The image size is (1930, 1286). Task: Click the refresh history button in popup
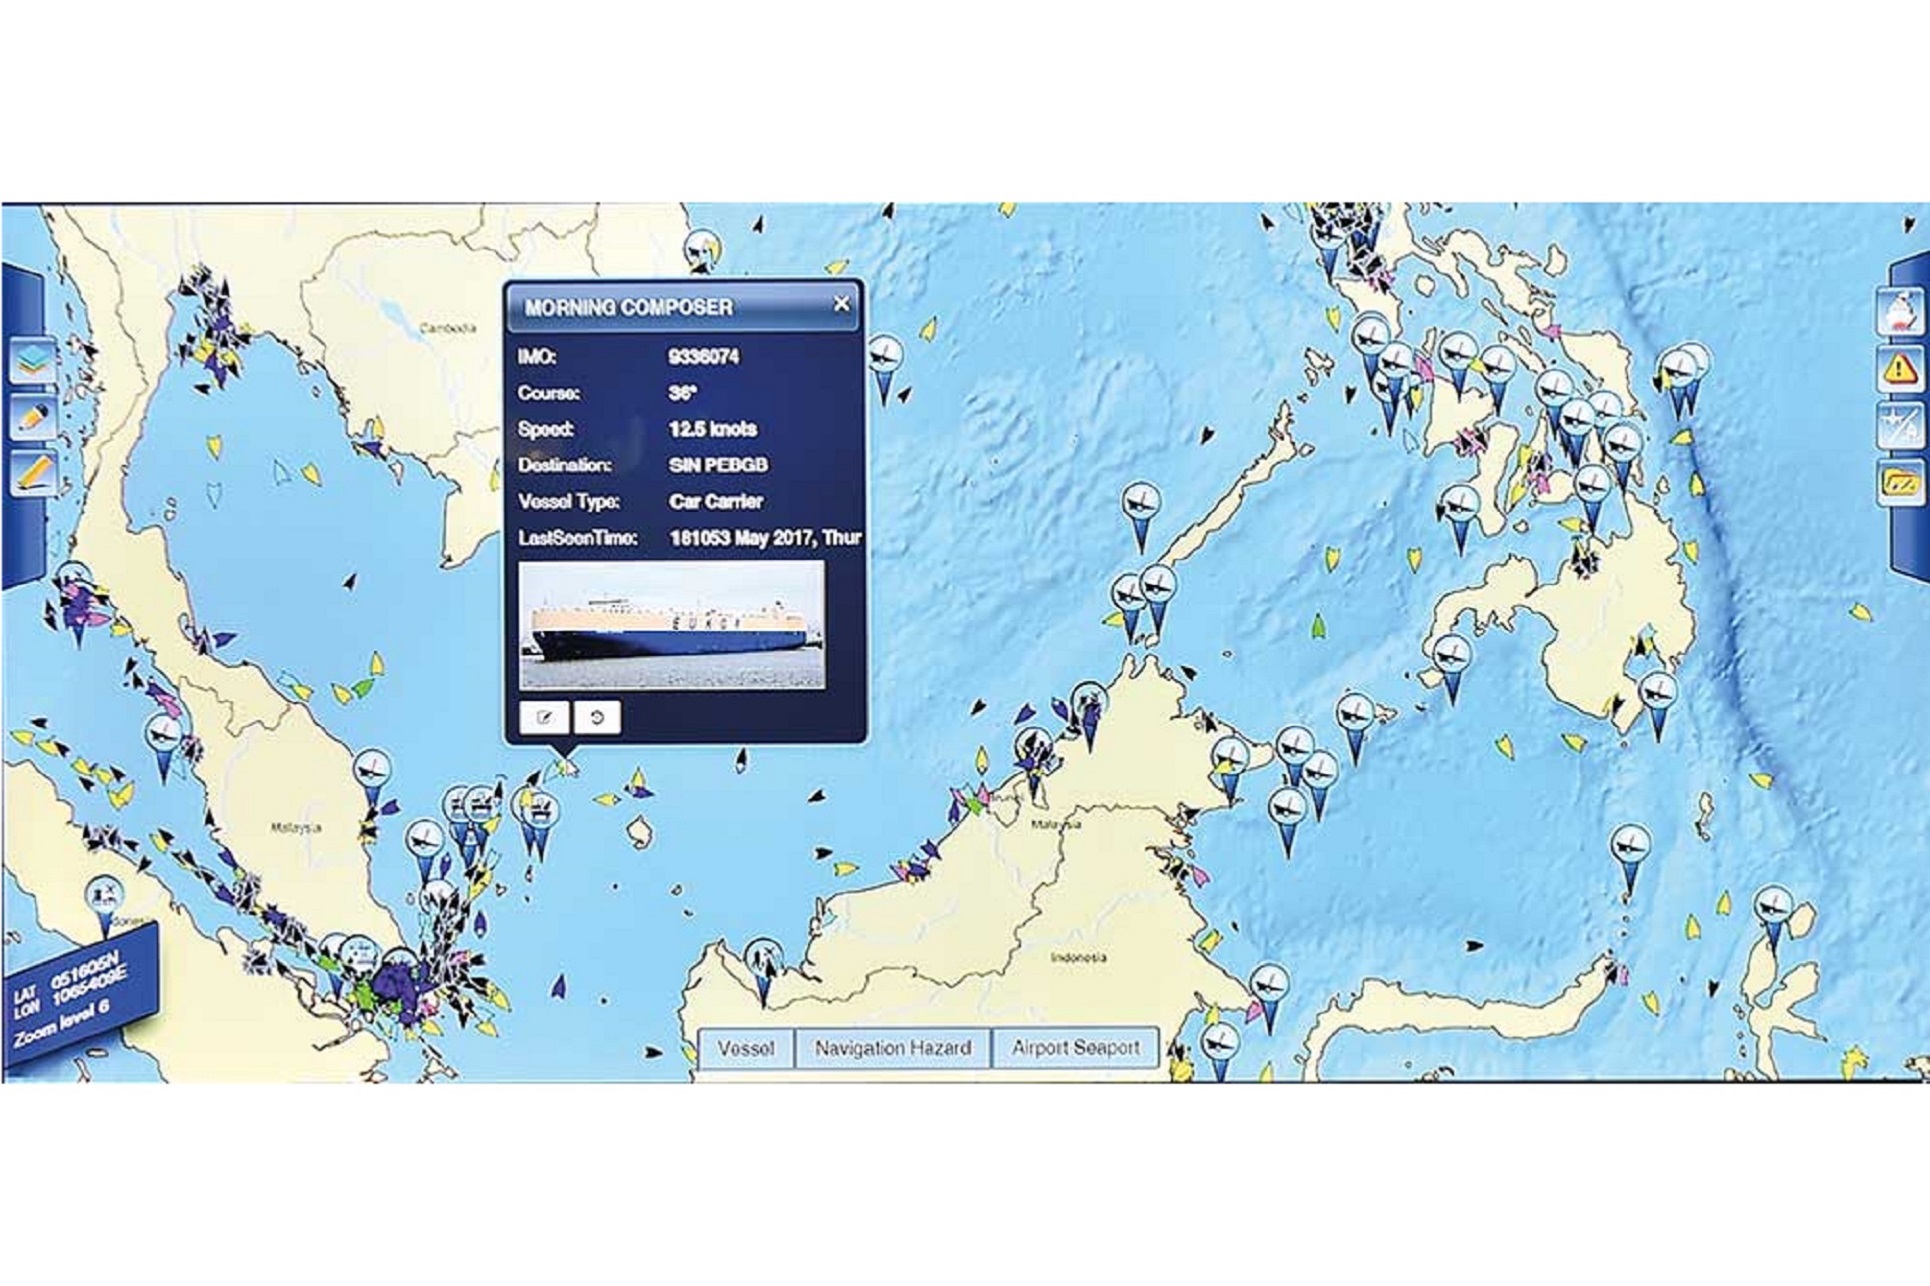[x=597, y=717]
